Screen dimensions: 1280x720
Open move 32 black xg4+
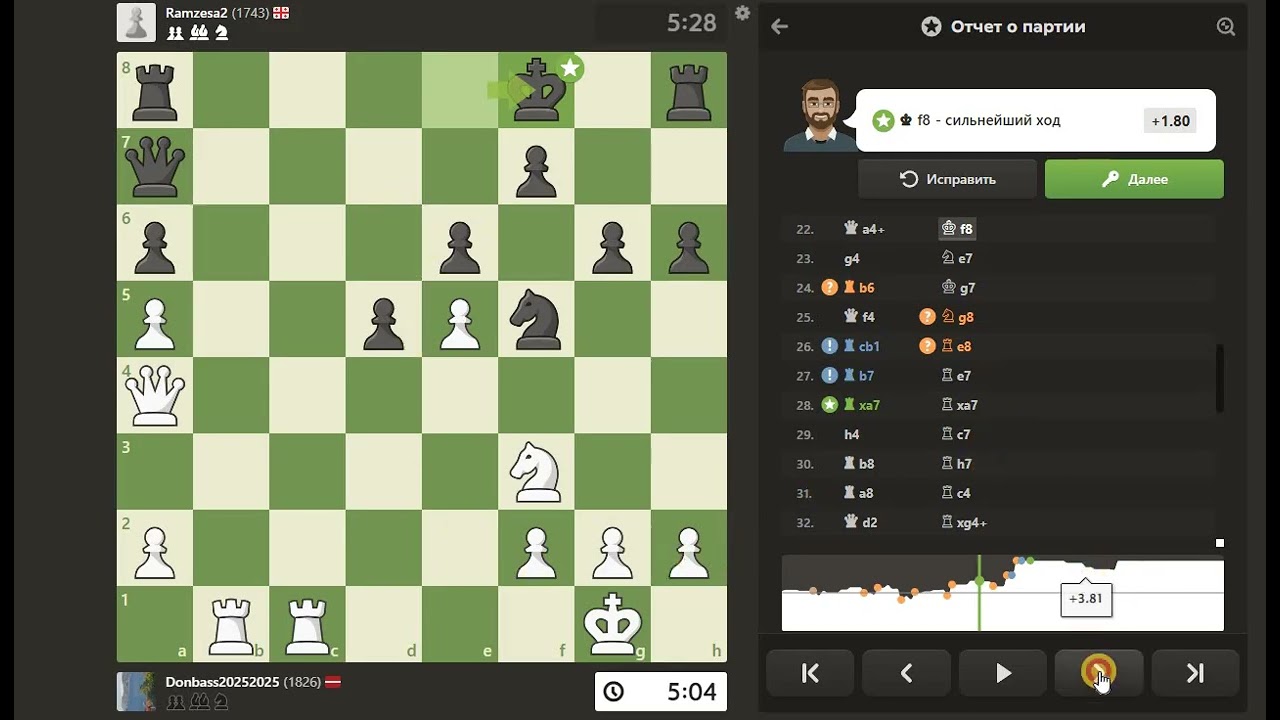tap(964, 523)
